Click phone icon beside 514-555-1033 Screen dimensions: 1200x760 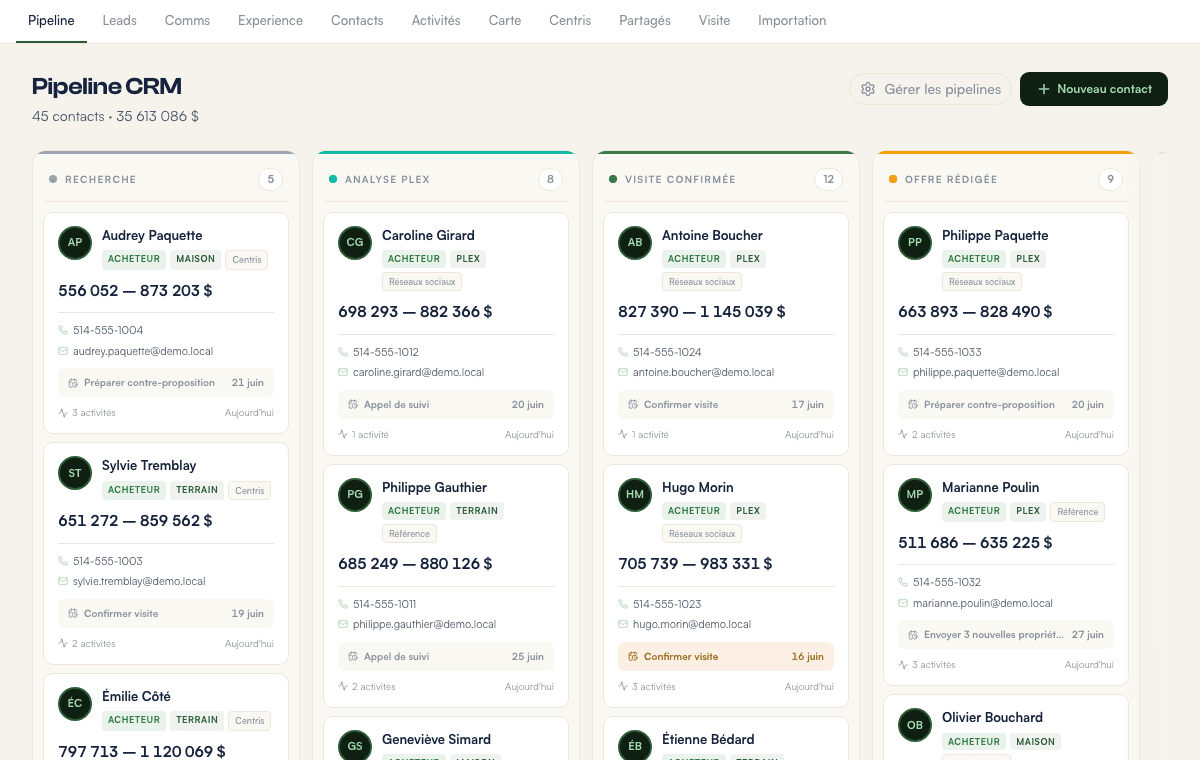[x=903, y=352]
